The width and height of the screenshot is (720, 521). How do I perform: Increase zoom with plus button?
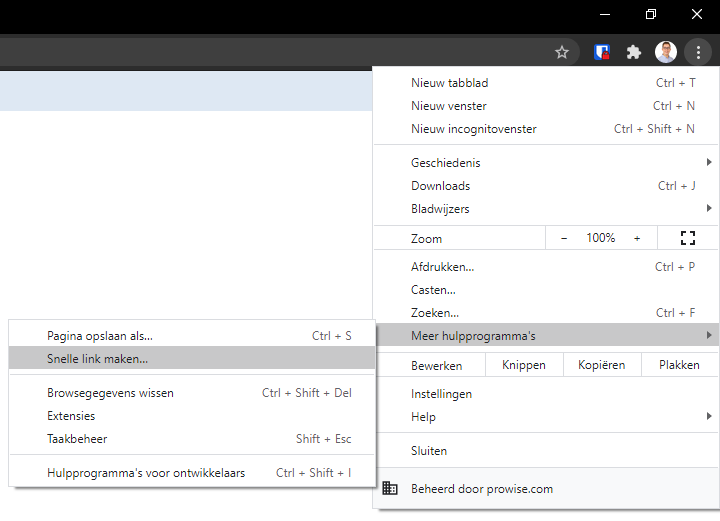(x=637, y=238)
